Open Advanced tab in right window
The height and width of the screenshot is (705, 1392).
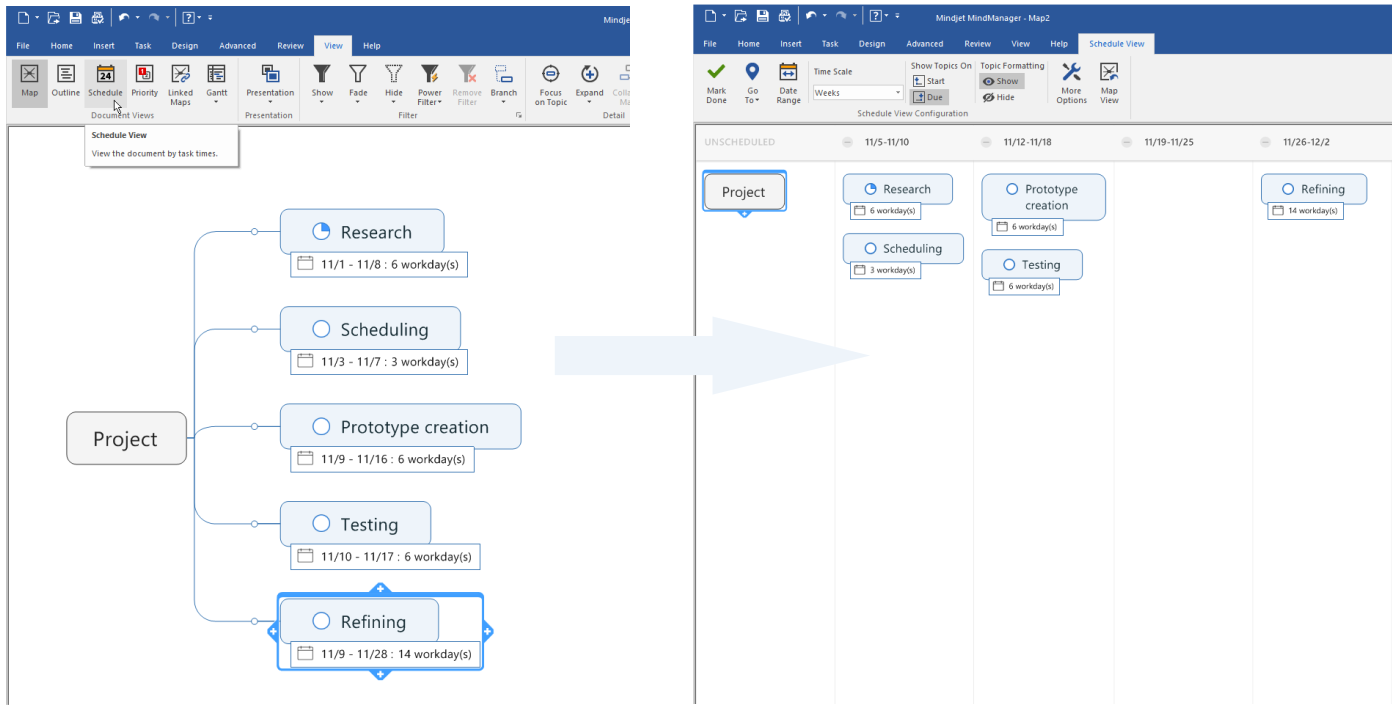(x=924, y=44)
